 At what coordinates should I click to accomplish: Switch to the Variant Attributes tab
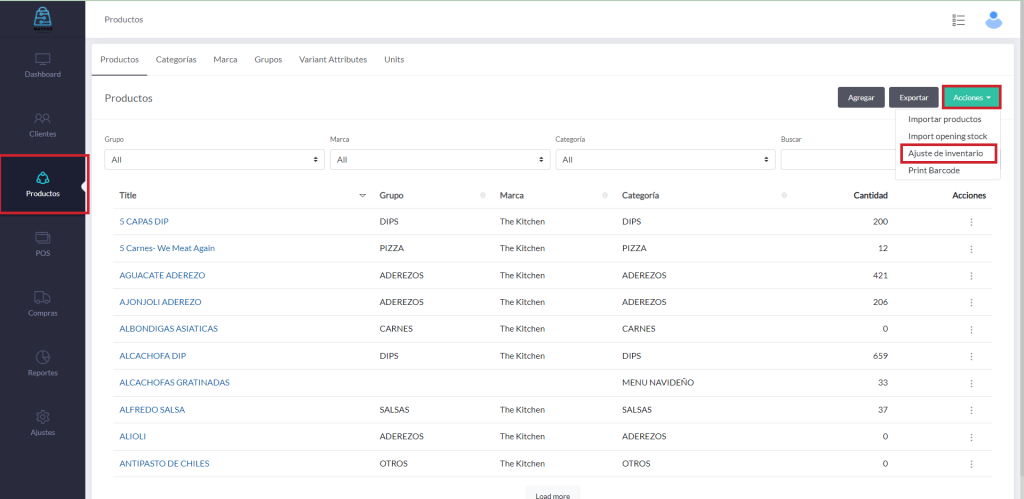[333, 59]
